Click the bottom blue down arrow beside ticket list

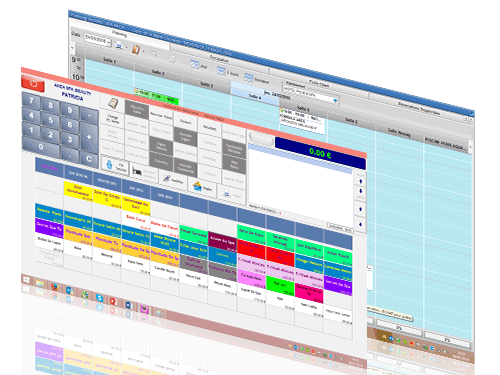(360, 224)
